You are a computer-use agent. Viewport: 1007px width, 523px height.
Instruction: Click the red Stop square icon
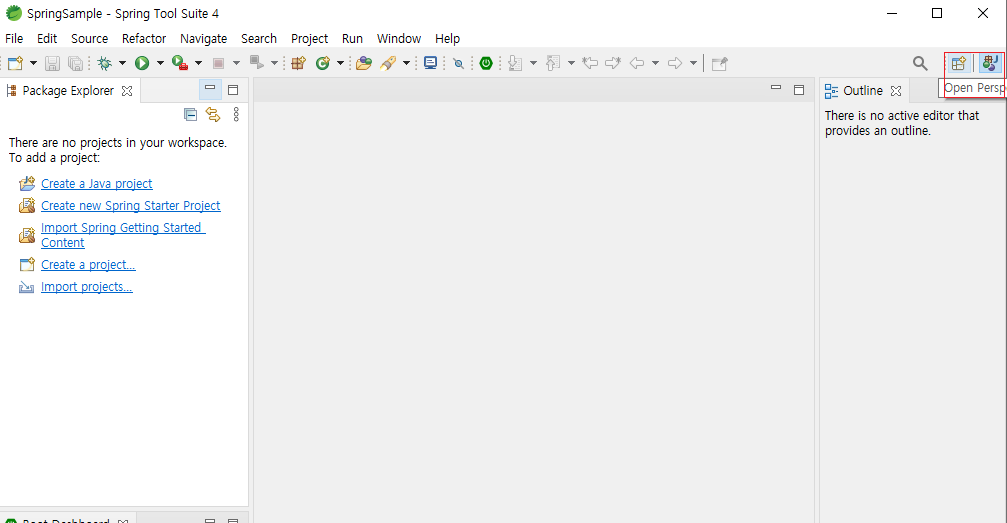218,63
